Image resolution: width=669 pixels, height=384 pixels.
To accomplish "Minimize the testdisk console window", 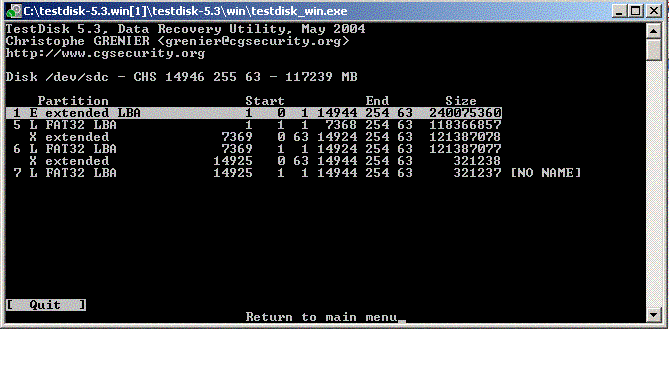I will pos(618,11).
